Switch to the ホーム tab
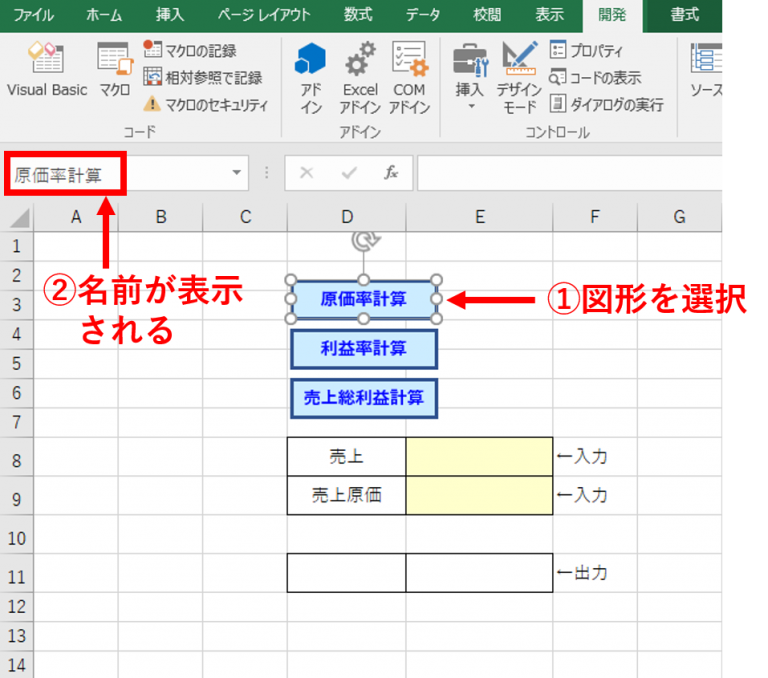 [x=105, y=15]
